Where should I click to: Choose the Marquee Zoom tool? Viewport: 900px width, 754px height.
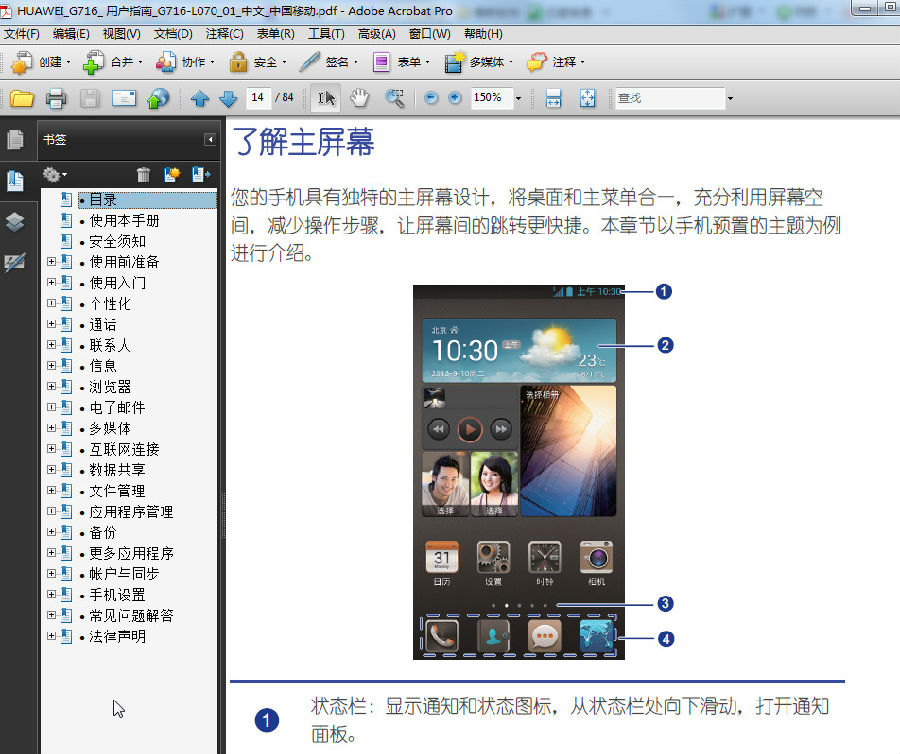coord(395,98)
